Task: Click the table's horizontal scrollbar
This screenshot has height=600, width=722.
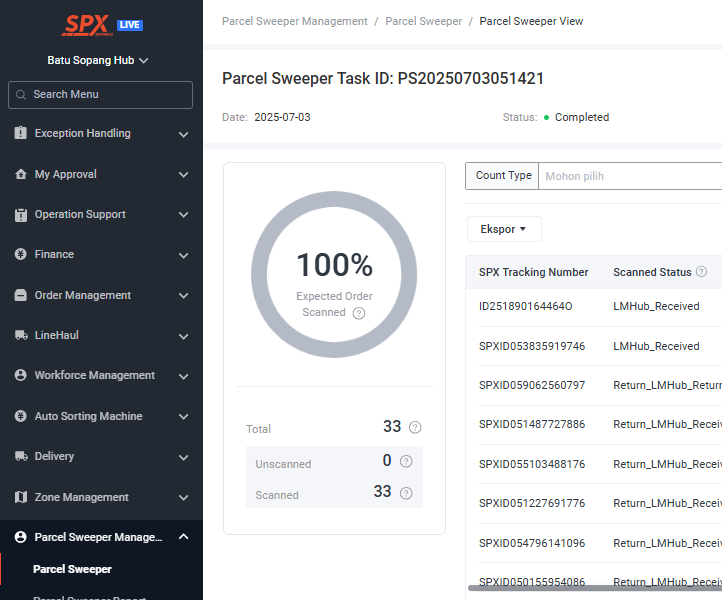Action: 595,588
